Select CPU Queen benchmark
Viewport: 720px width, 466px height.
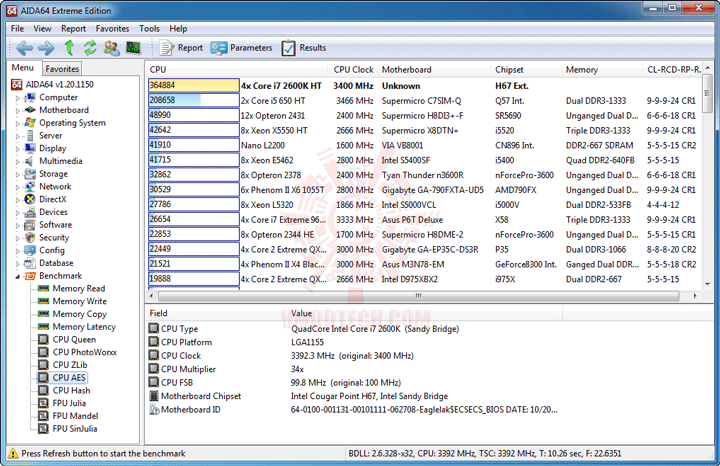pos(74,340)
